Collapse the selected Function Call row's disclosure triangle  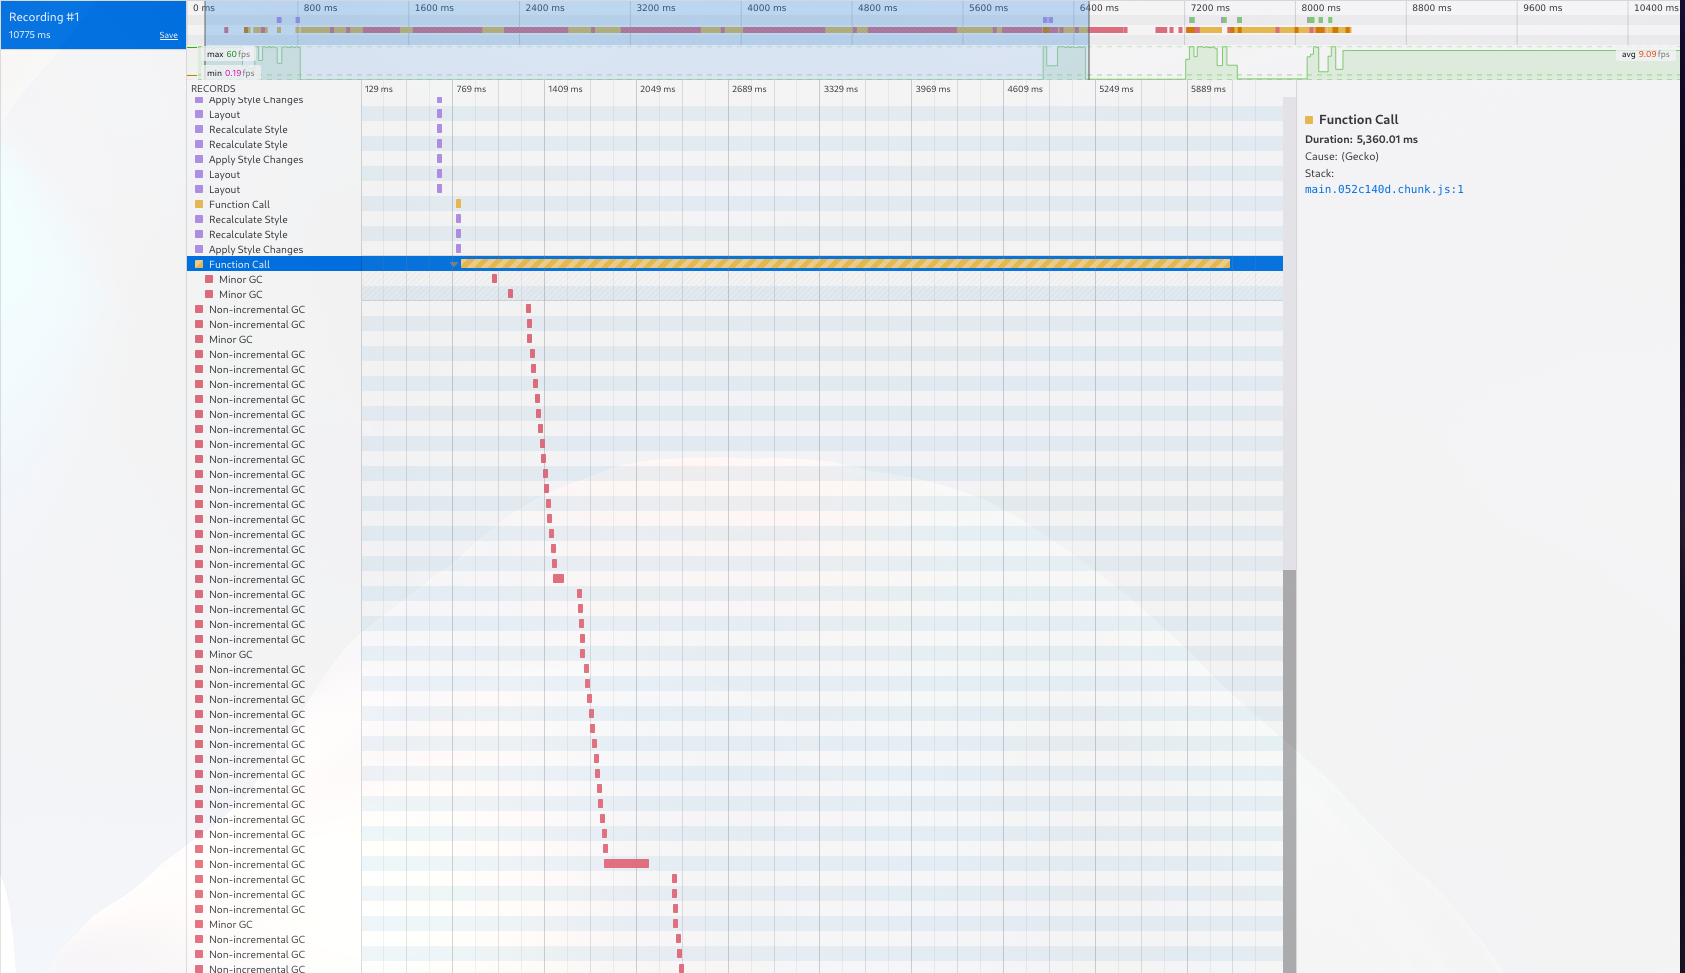coord(453,264)
